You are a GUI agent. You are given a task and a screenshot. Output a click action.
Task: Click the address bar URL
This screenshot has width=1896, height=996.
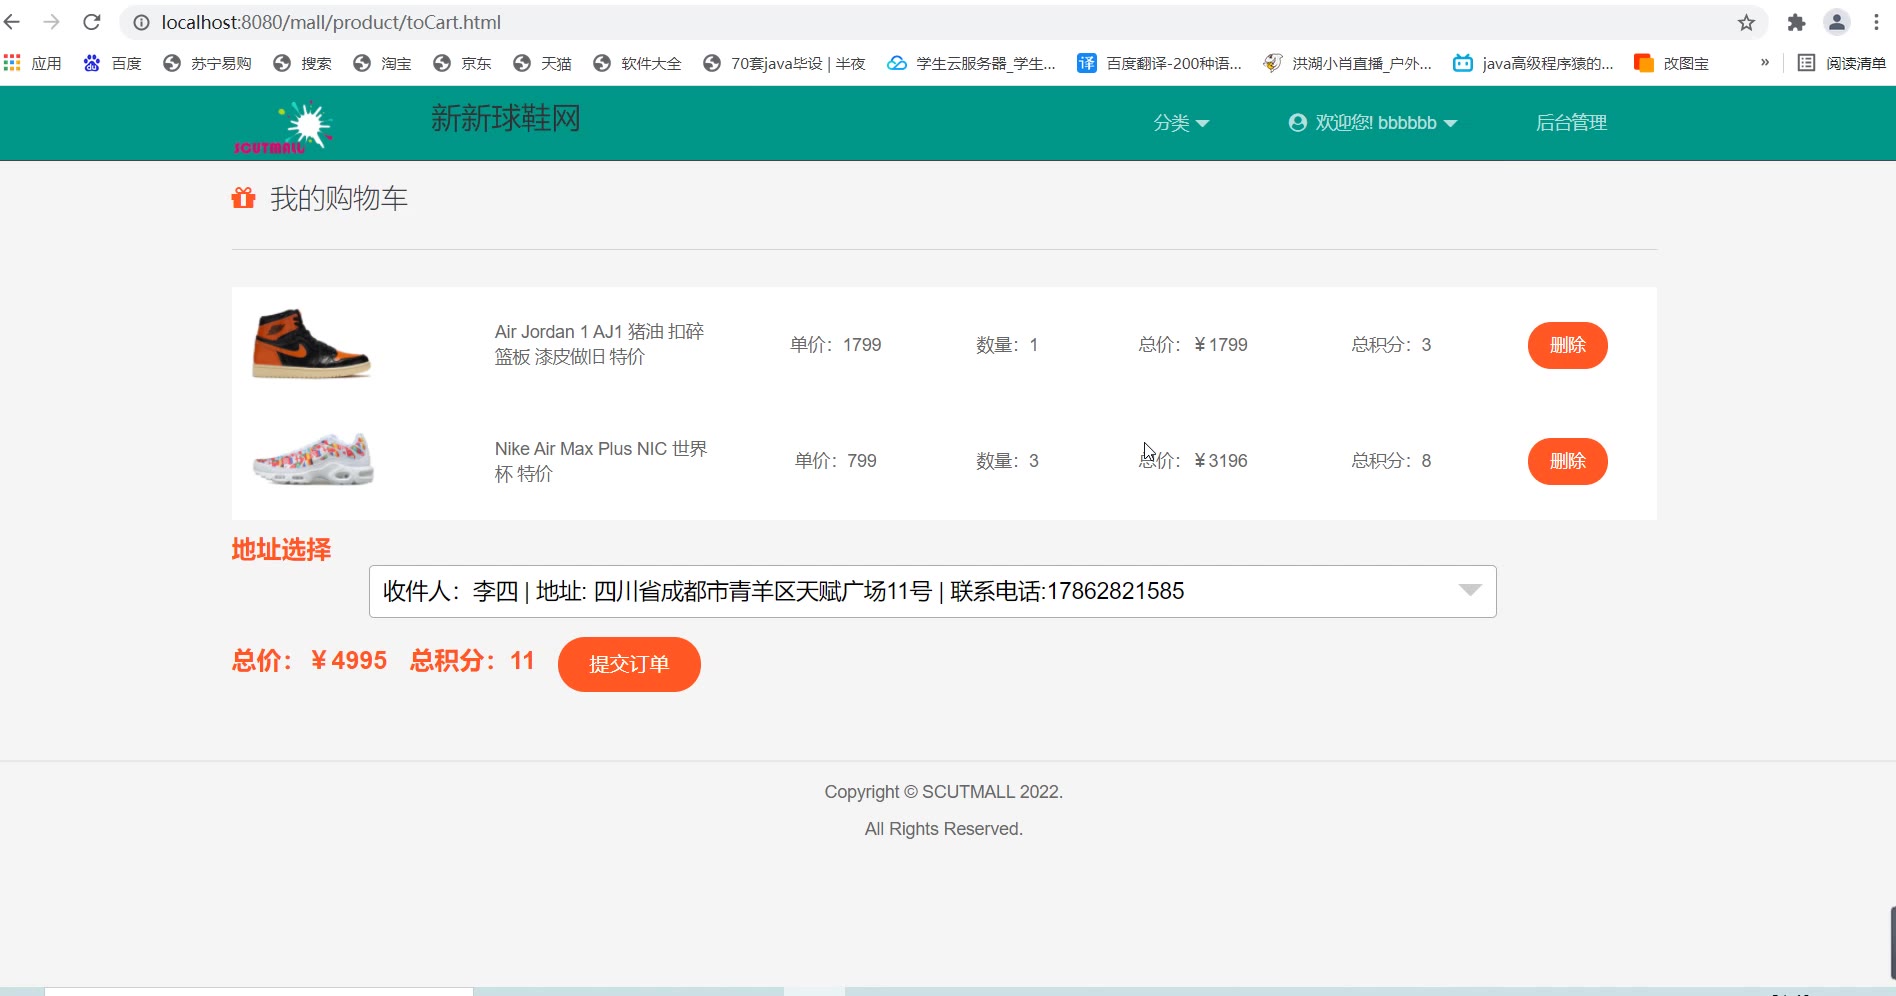pyautogui.click(x=331, y=22)
